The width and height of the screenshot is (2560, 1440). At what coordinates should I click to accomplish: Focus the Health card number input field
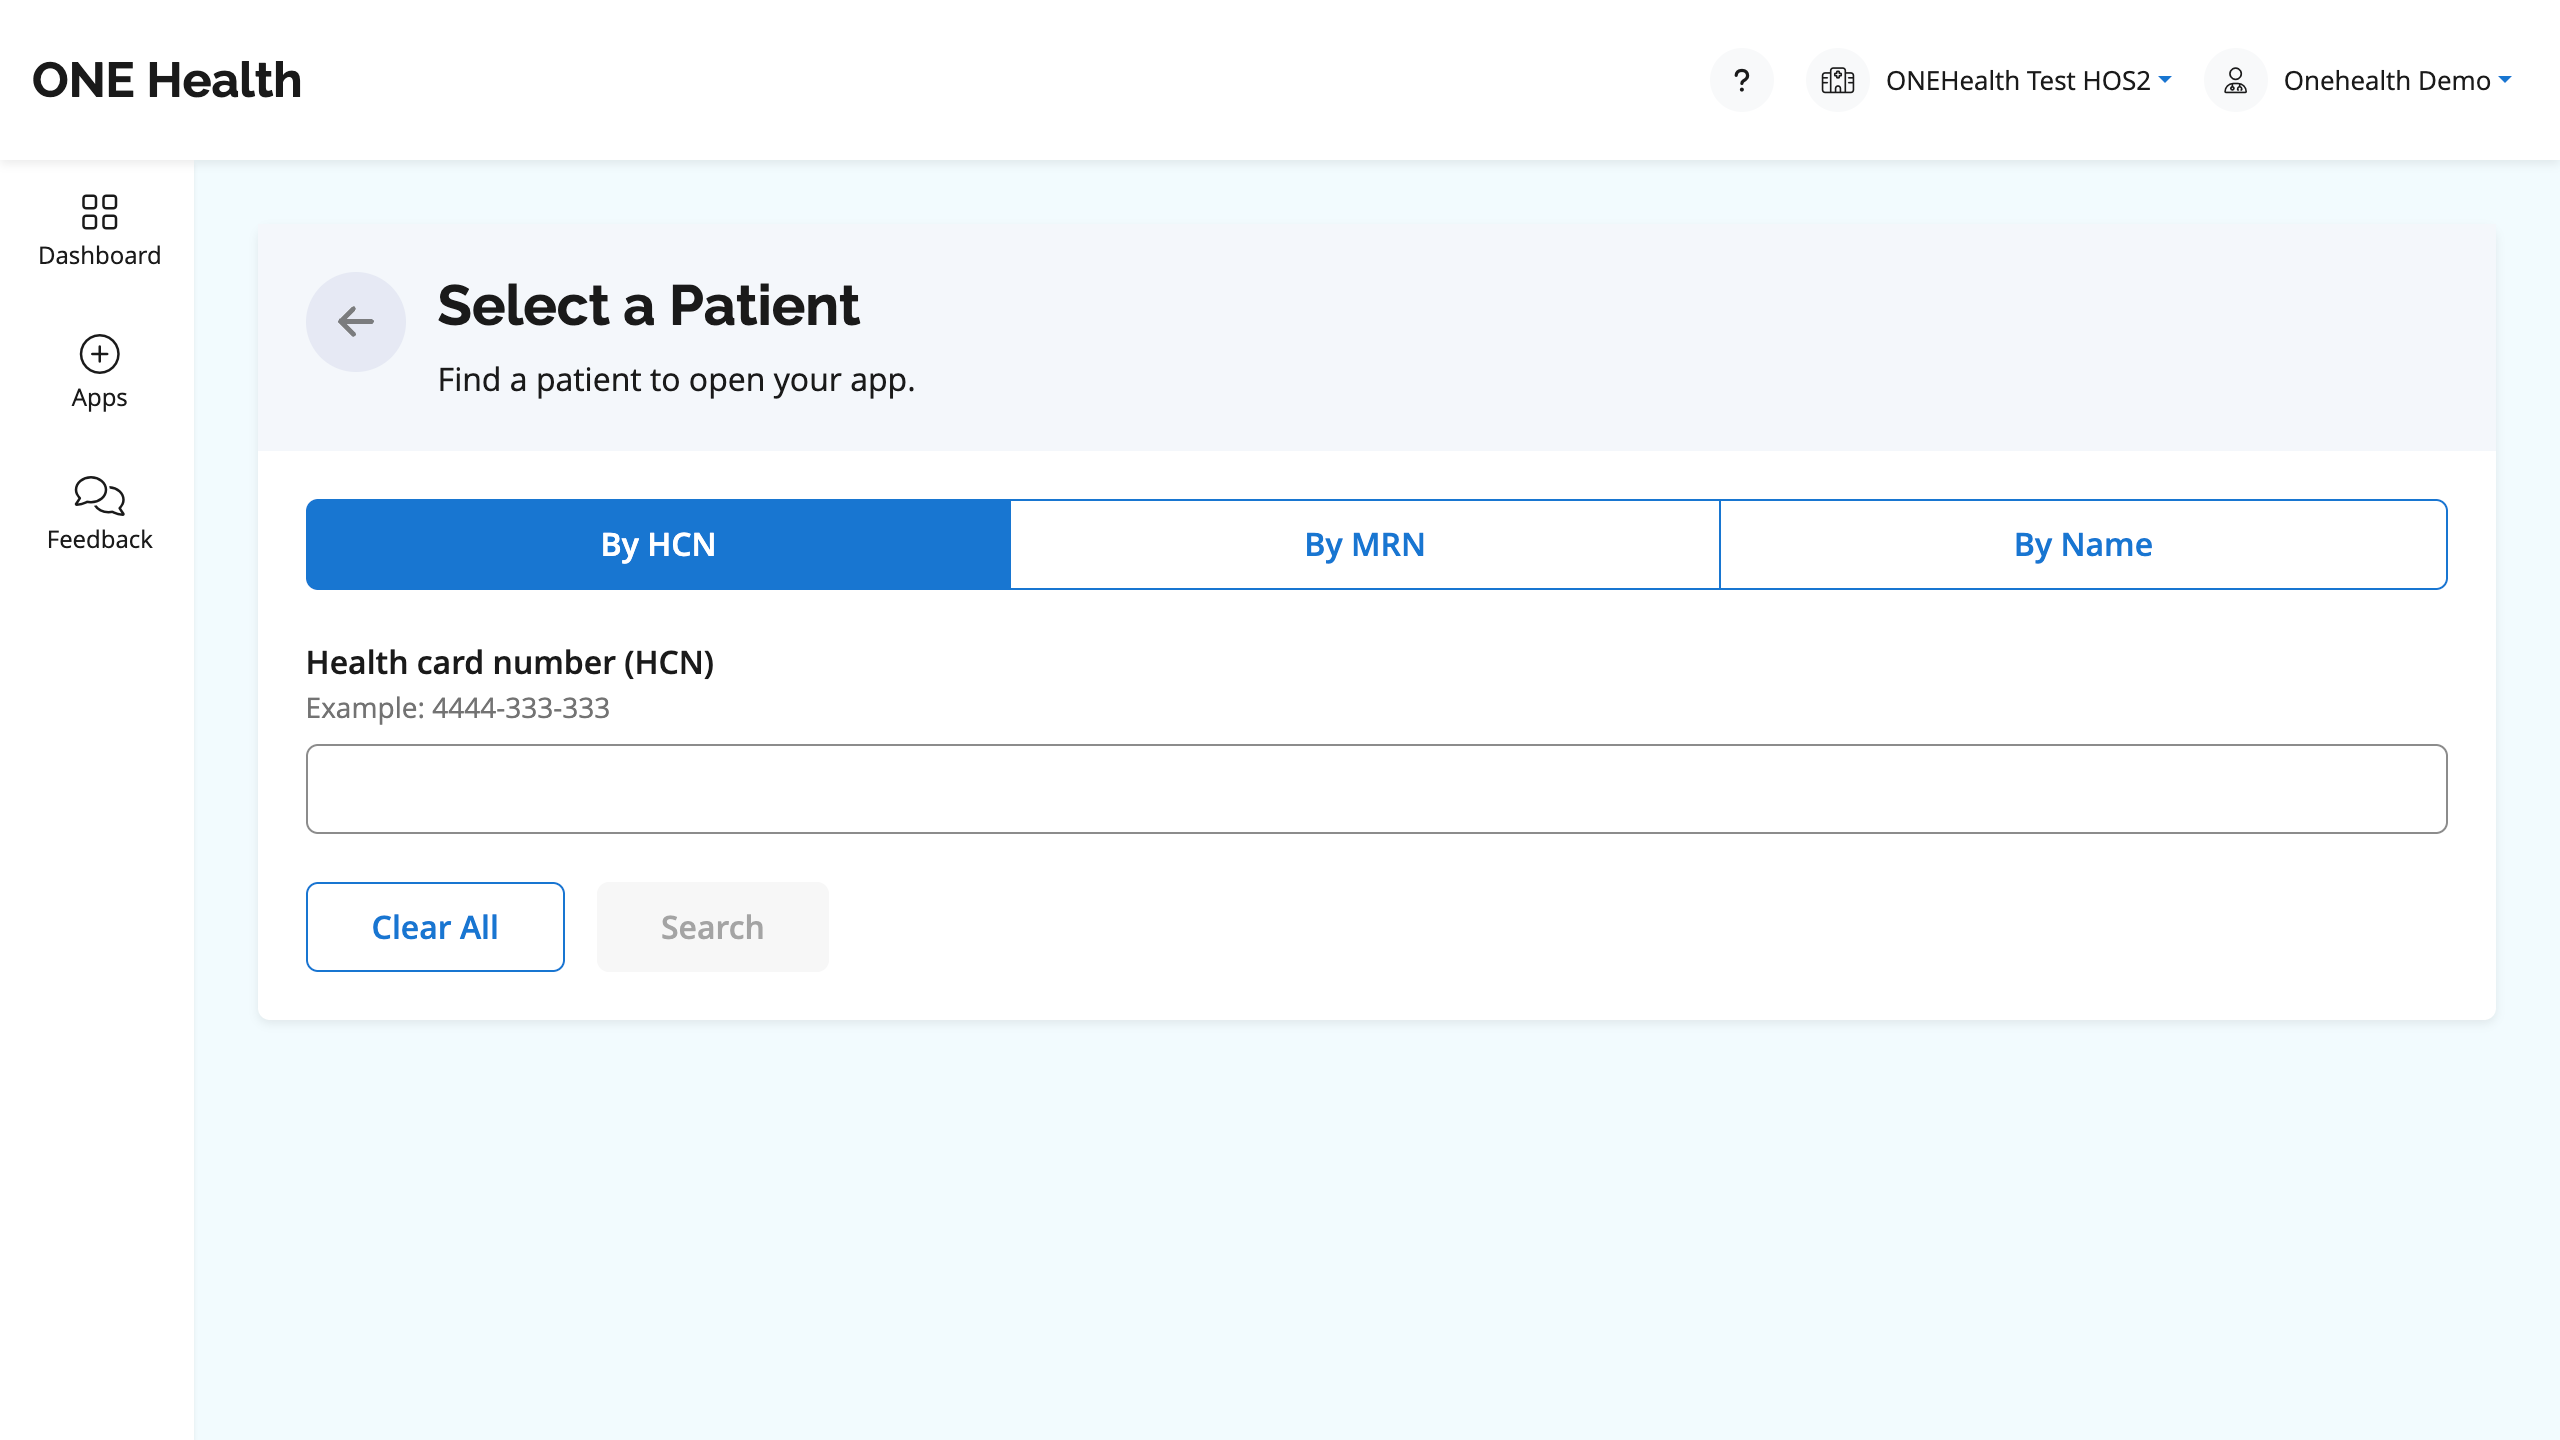(x=1376, y=789)
